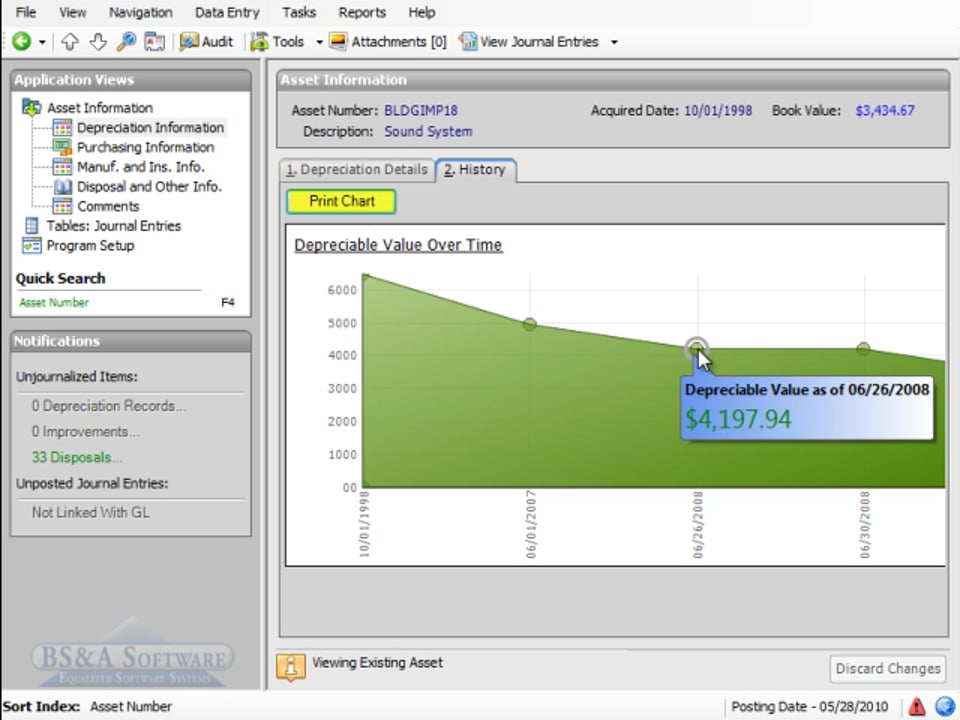Click the Audit toolbar icon

[x=189, y=42]
